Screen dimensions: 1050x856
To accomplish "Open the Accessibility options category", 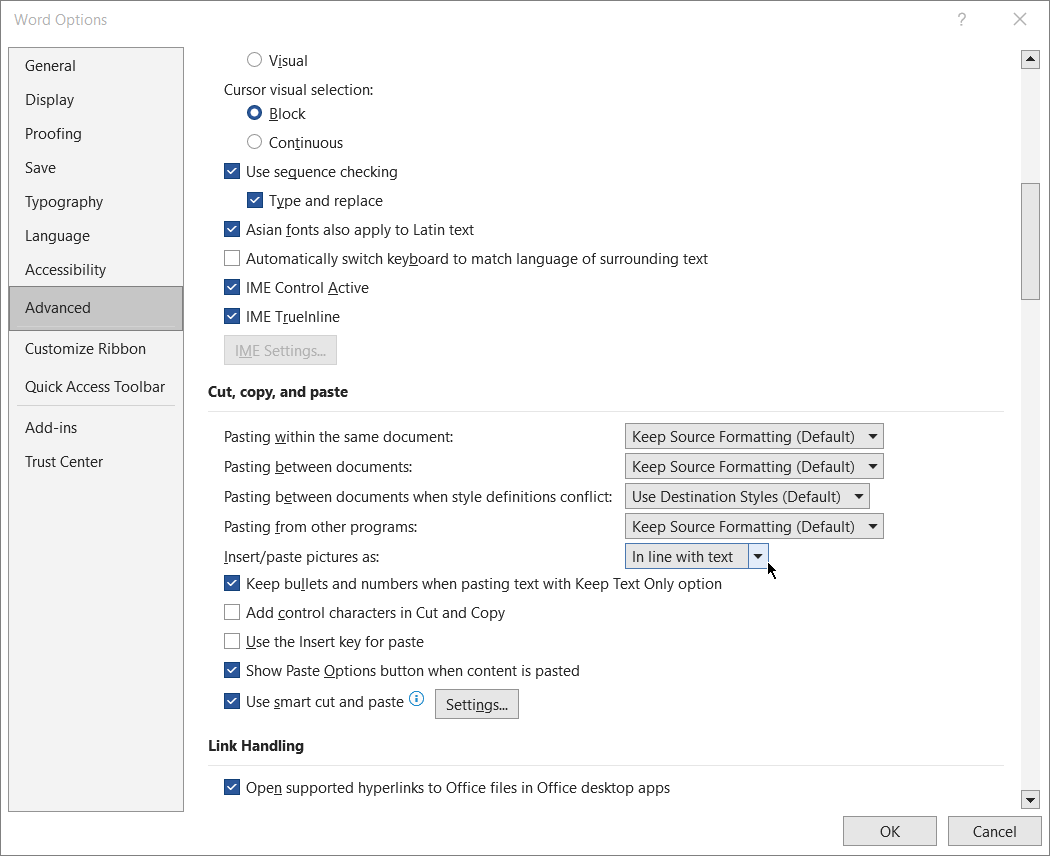I will (x=96, y=270).
